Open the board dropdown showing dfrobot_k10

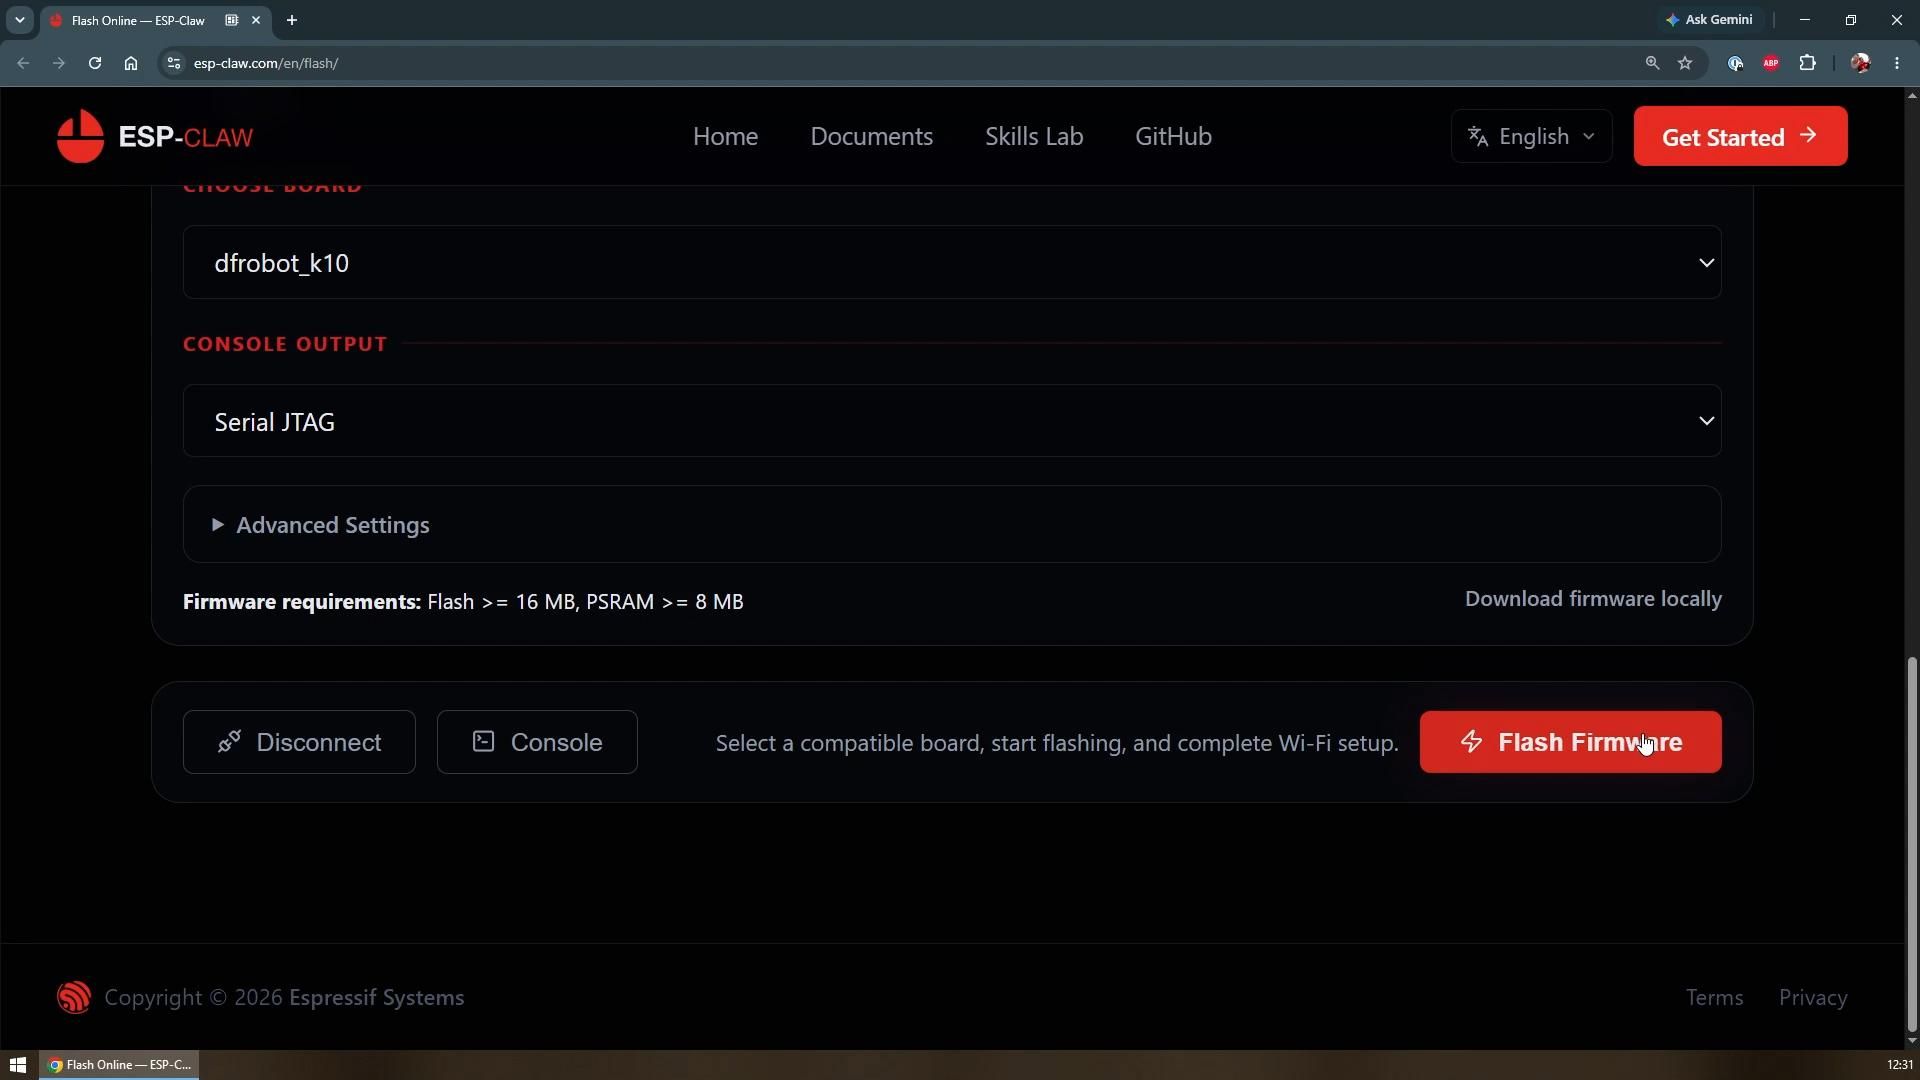coord(951,262)
